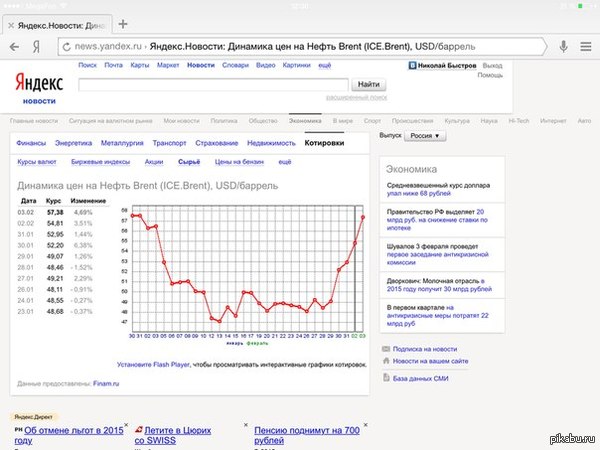
Task: Open the Поиск service link
Action: (x=88, y=65)
